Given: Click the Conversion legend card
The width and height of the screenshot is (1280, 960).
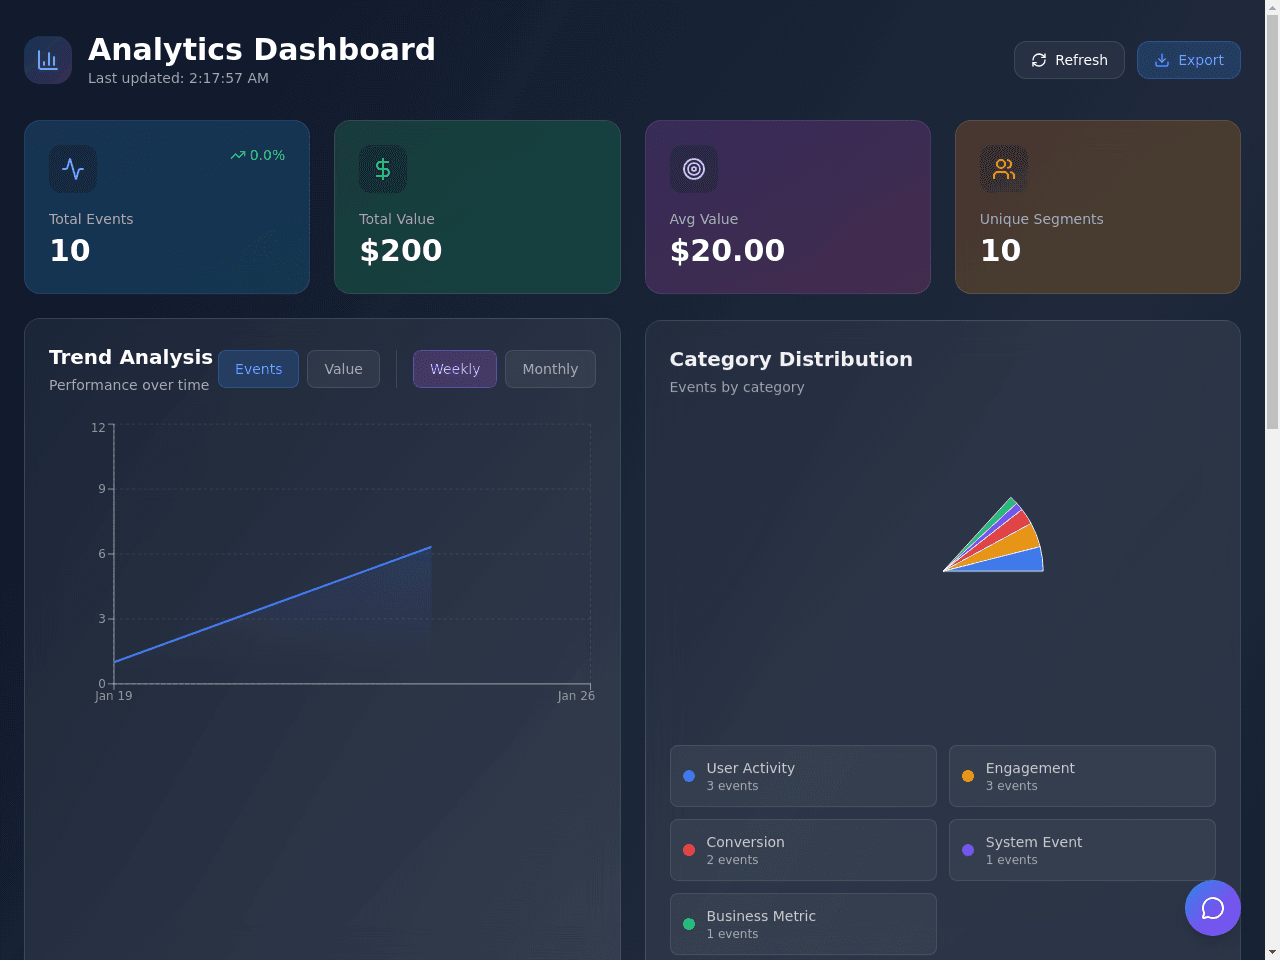Looking at the screenshot, I should [x=803, y=850].
